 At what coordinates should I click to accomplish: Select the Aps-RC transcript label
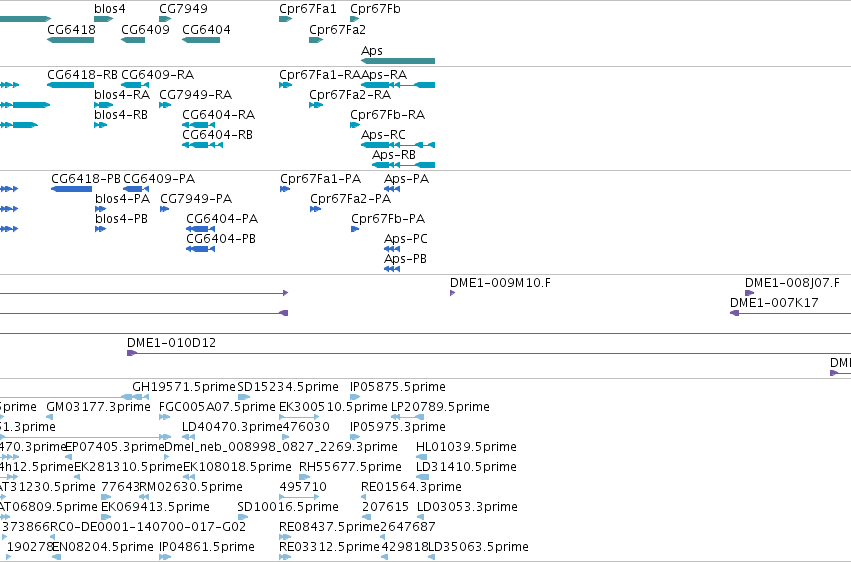click(x=383, y=135)
